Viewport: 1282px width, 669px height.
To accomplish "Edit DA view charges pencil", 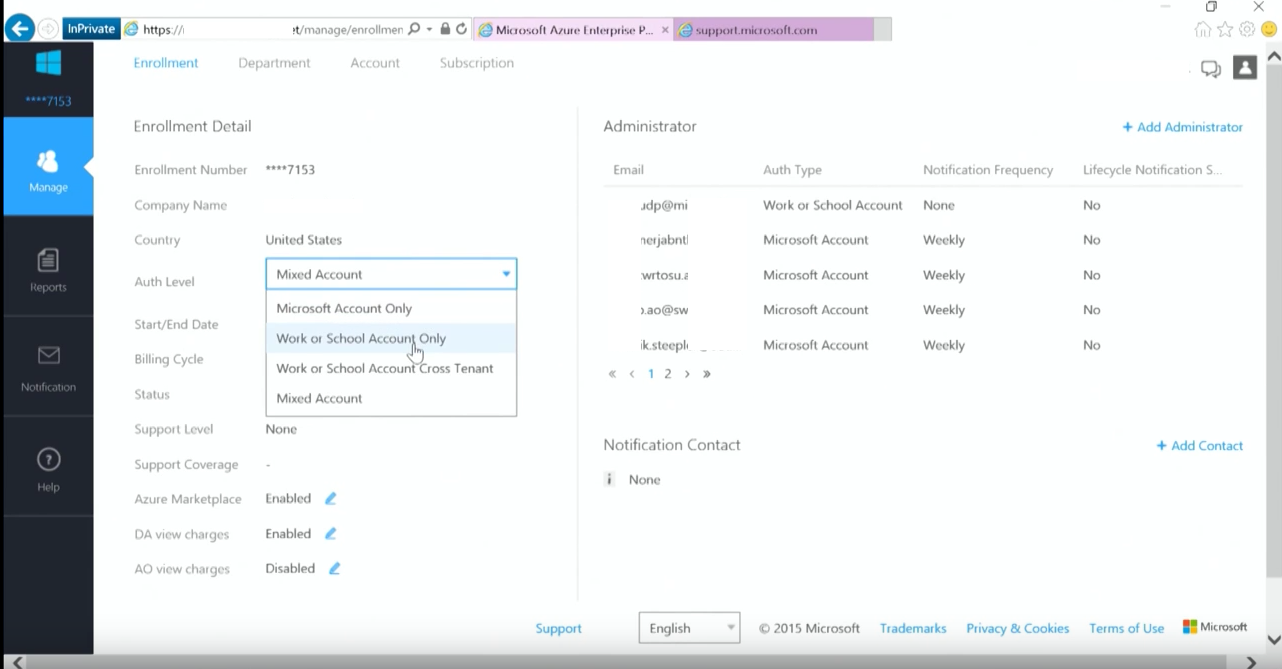I will click(x=331, y=534).
